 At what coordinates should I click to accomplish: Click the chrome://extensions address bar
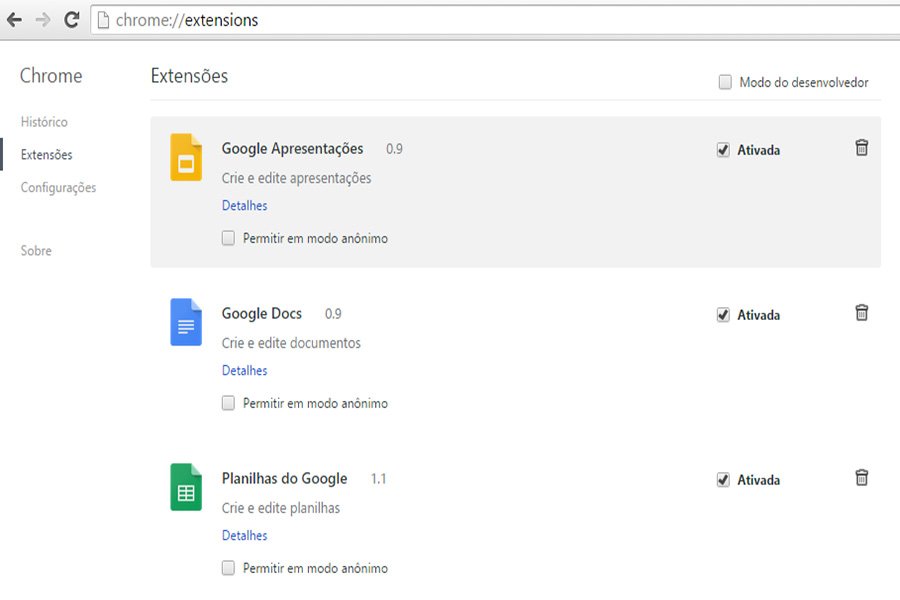coord(495,20)
